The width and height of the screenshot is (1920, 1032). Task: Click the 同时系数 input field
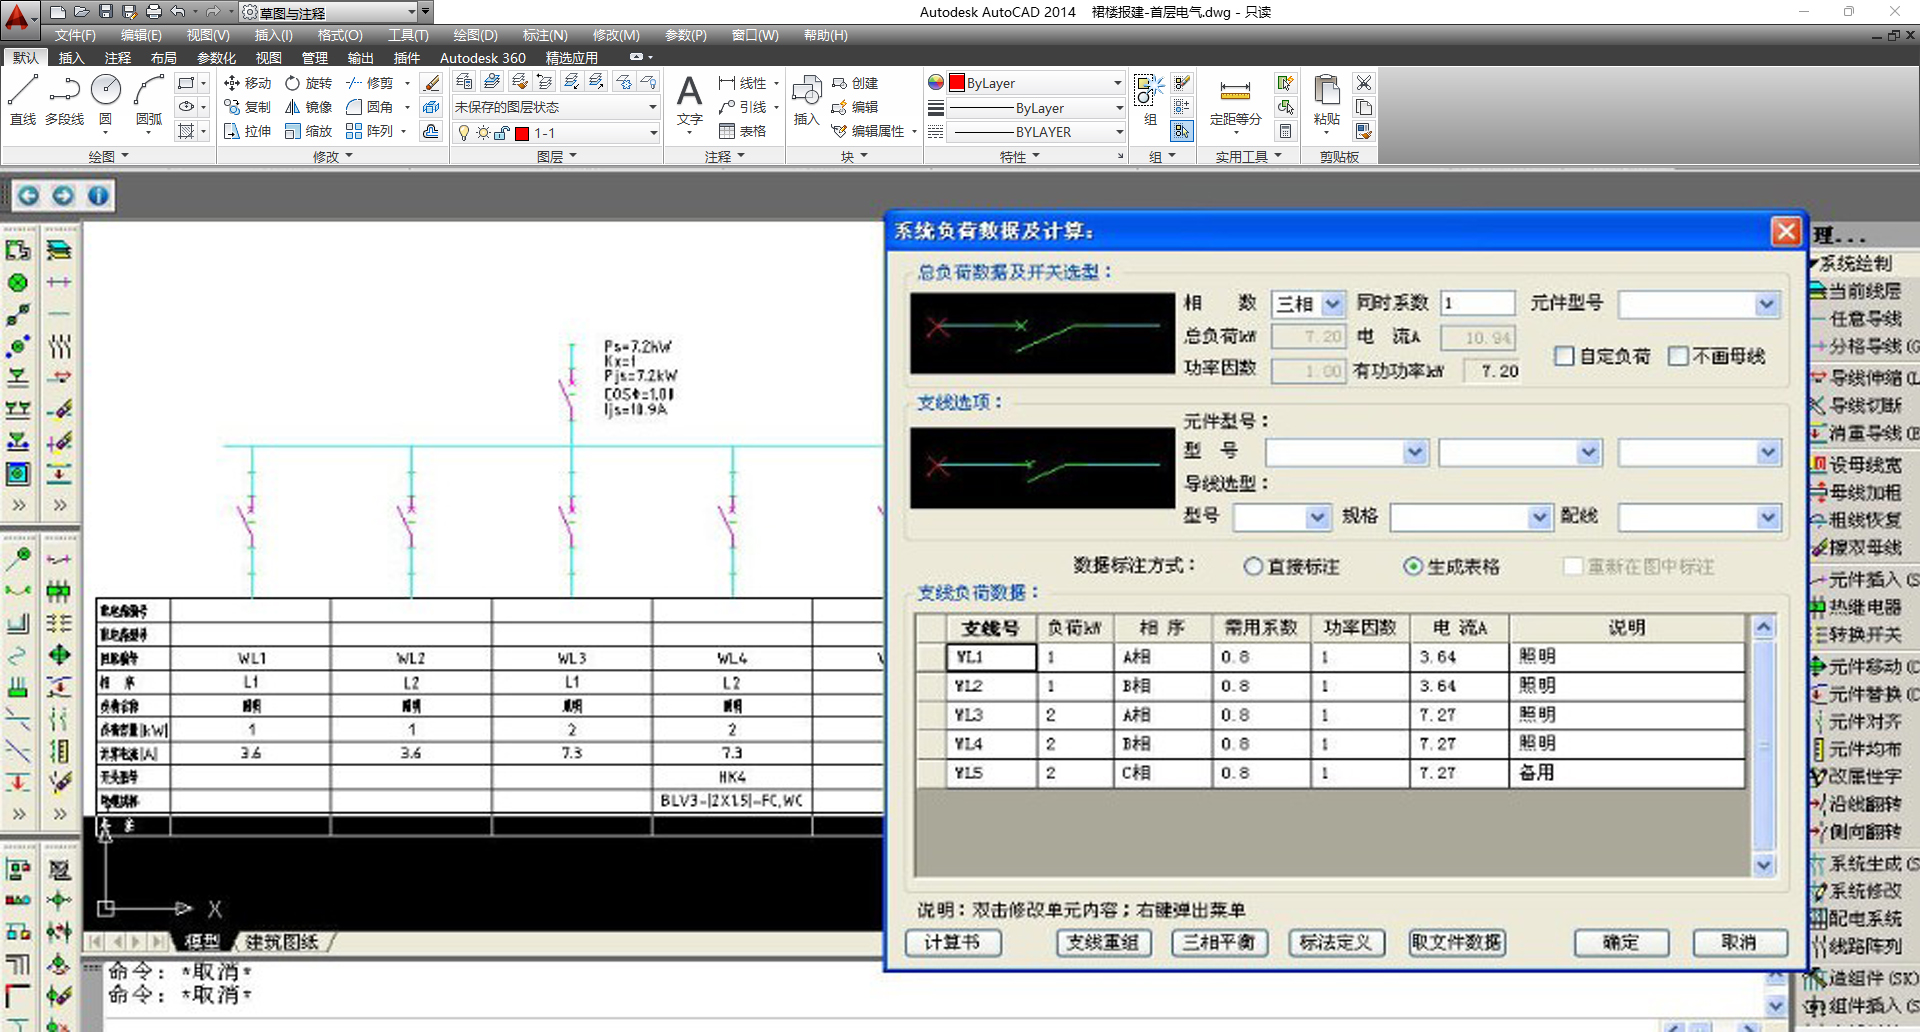coord(1477,304)
